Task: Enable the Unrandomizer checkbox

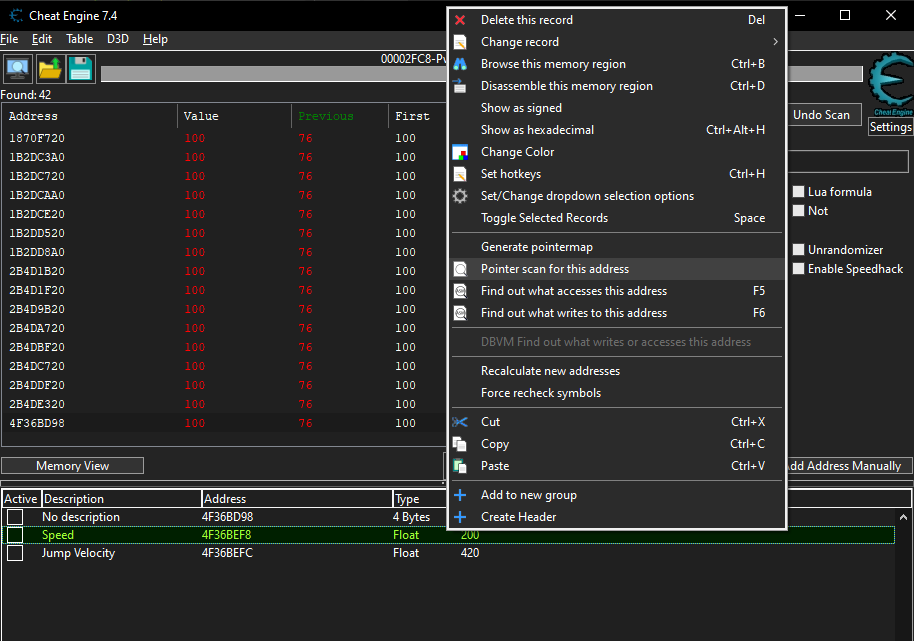Action: 799,250
